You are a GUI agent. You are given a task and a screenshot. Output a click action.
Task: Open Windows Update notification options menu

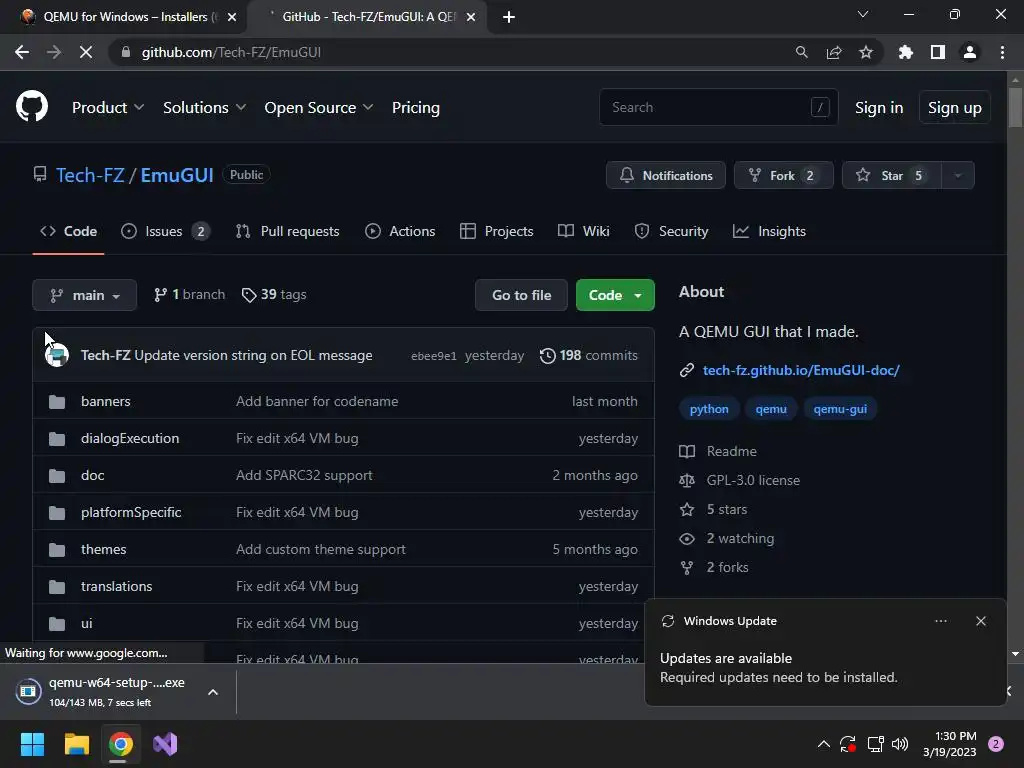pyautogui.click(x=940, y=621)
